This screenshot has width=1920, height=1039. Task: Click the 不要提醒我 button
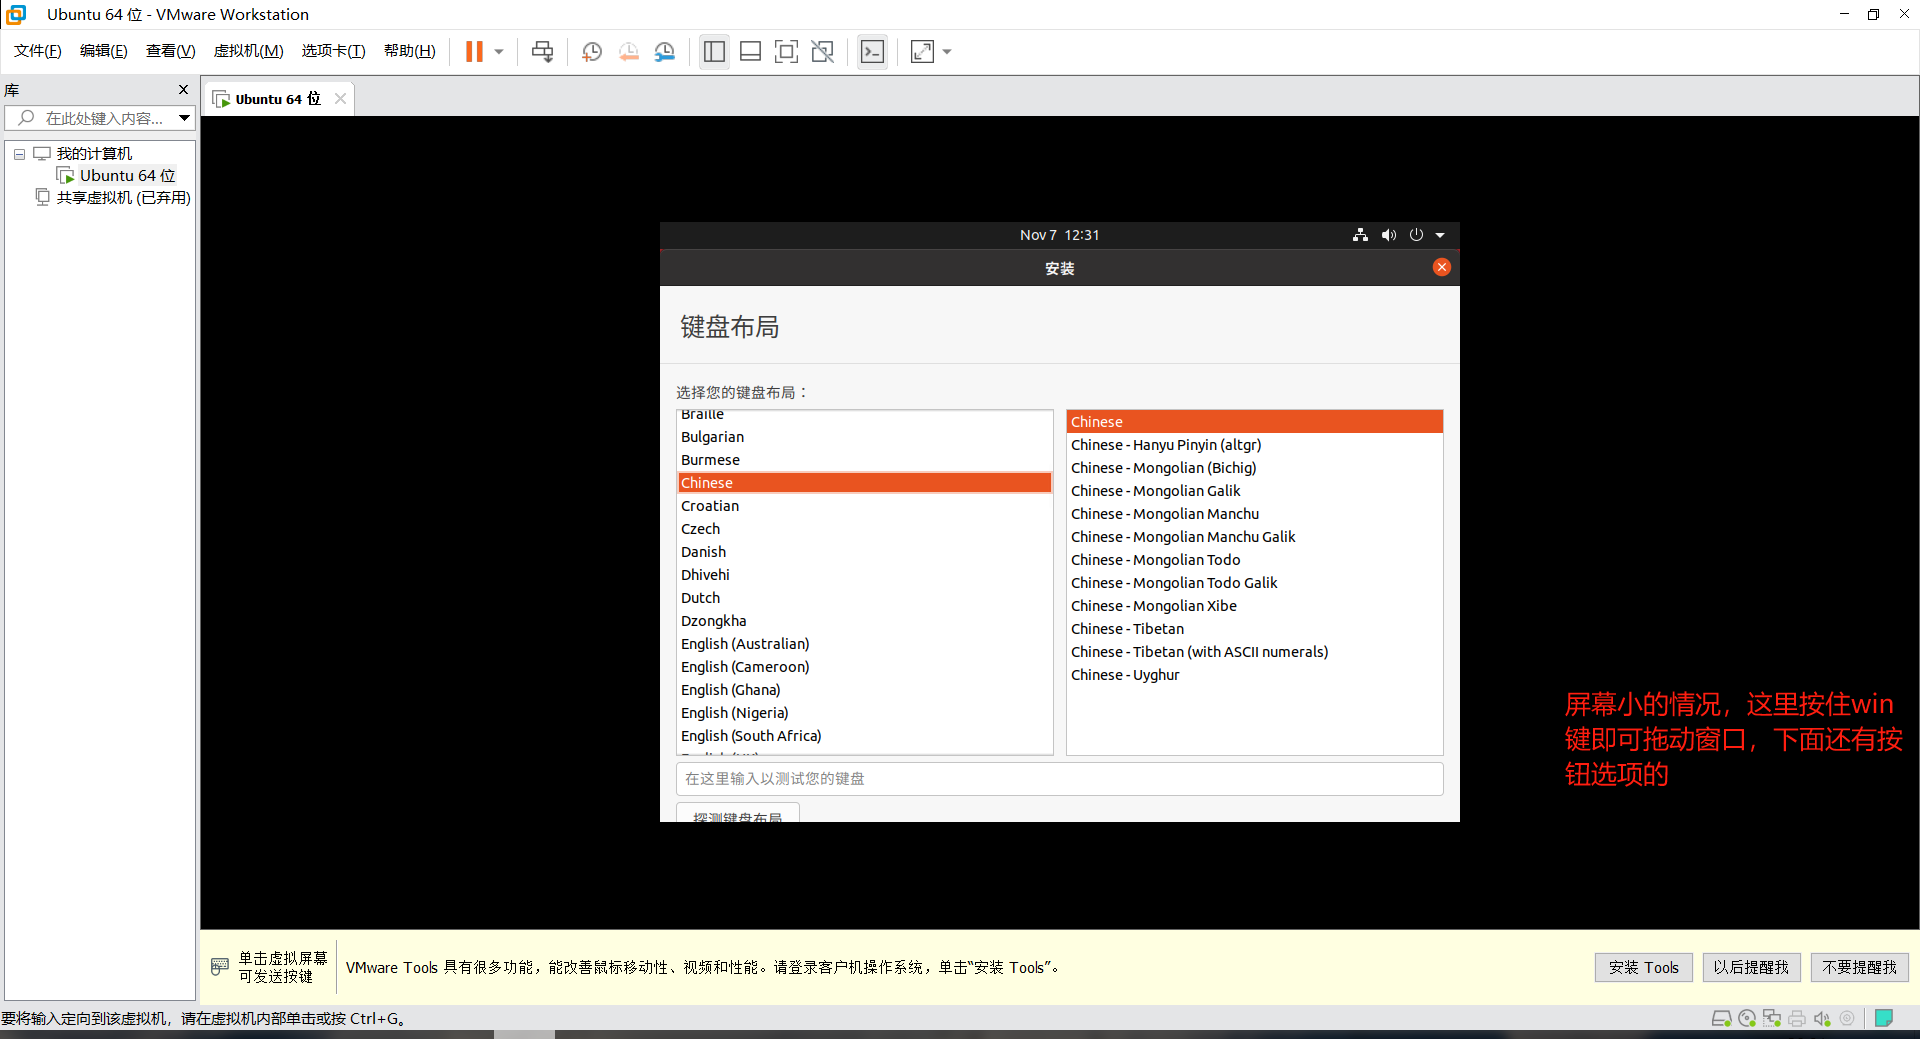[x=1859, y=967]
